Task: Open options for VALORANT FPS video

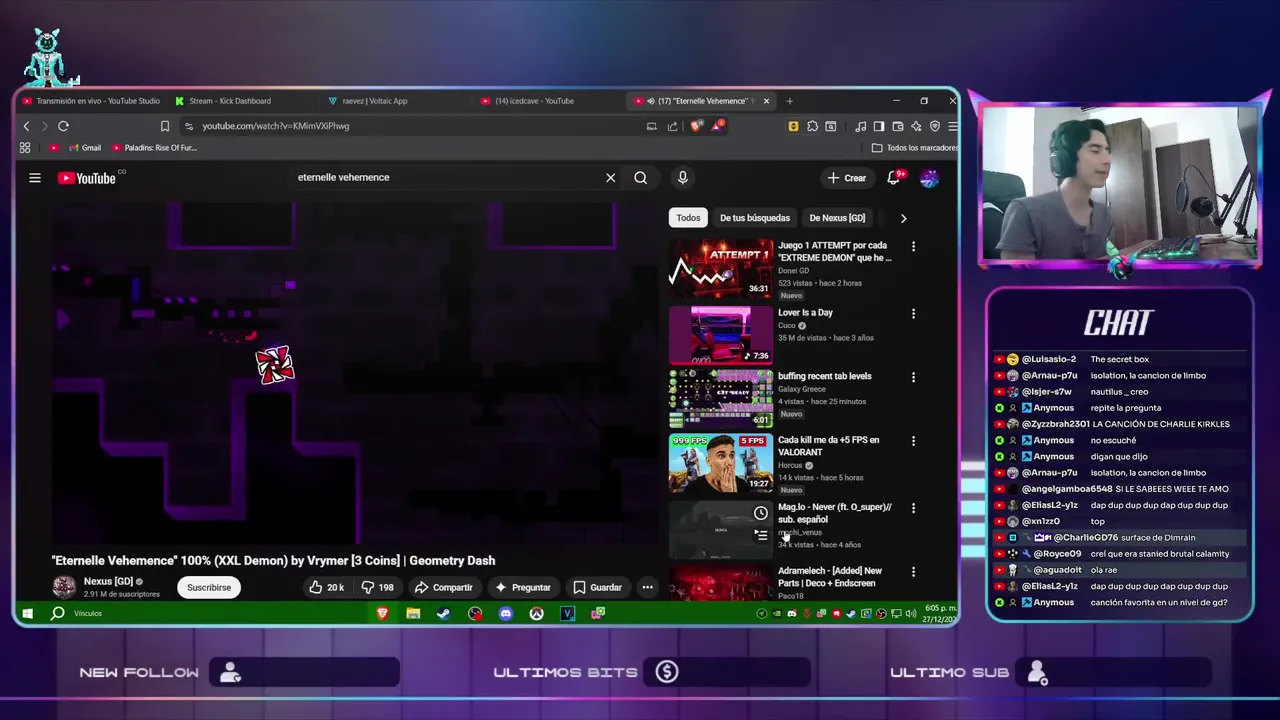Action: [x=913, y=441]
